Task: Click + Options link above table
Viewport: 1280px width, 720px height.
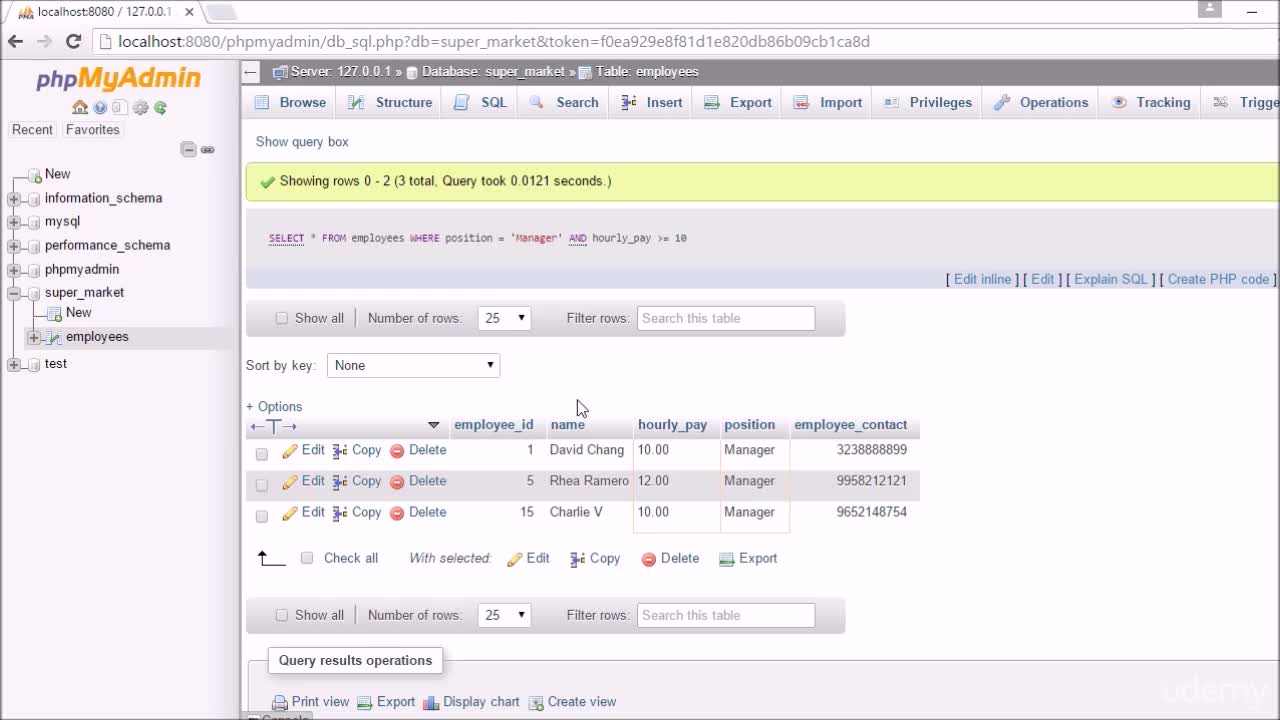Action: (x=274, y=407)
